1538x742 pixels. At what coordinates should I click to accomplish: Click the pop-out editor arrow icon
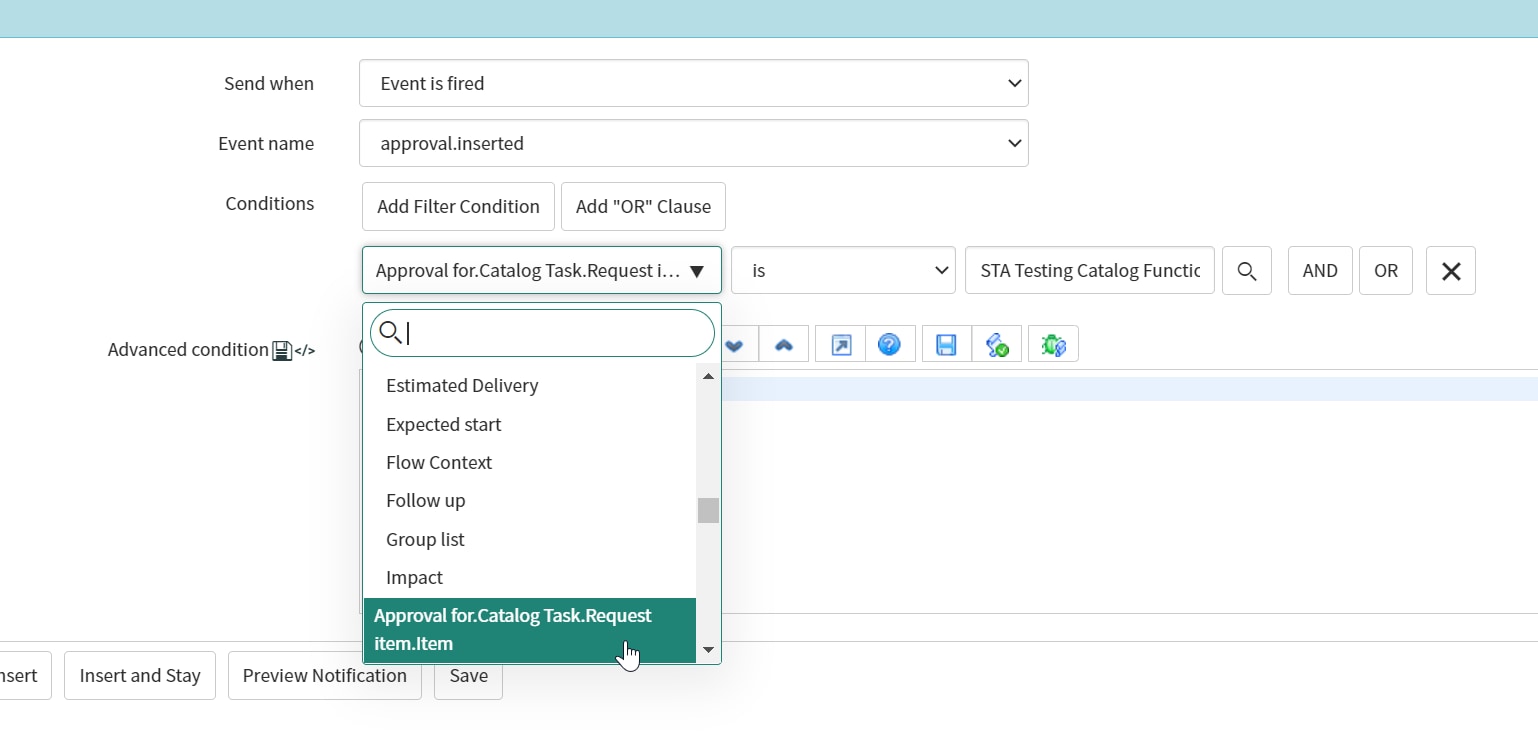(x=841, y=345)
